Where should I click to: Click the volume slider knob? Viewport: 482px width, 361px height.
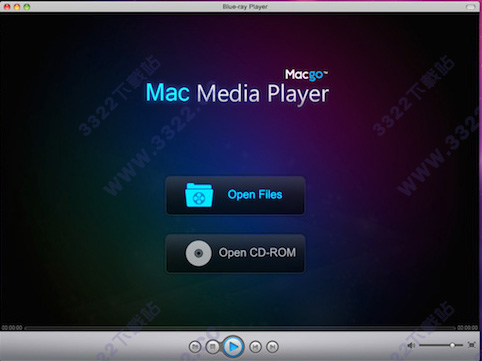tap(452, 345)
